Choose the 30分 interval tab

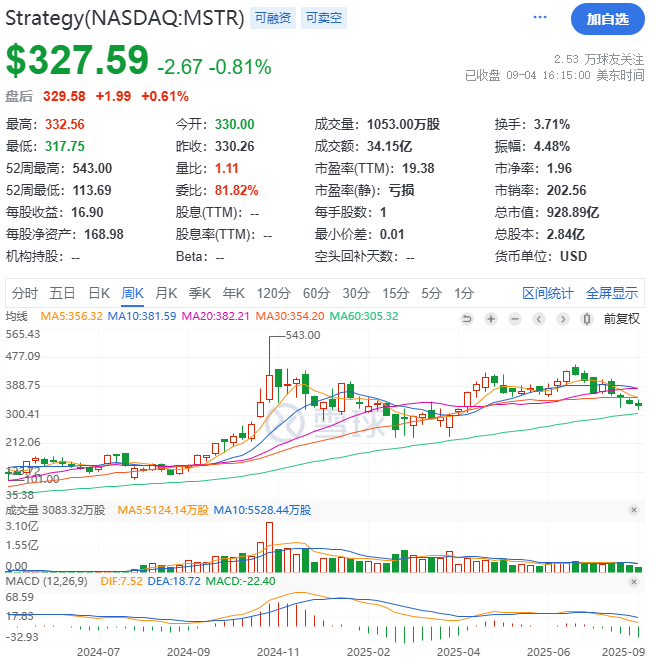pyautogui.click(x=356, y=293)
